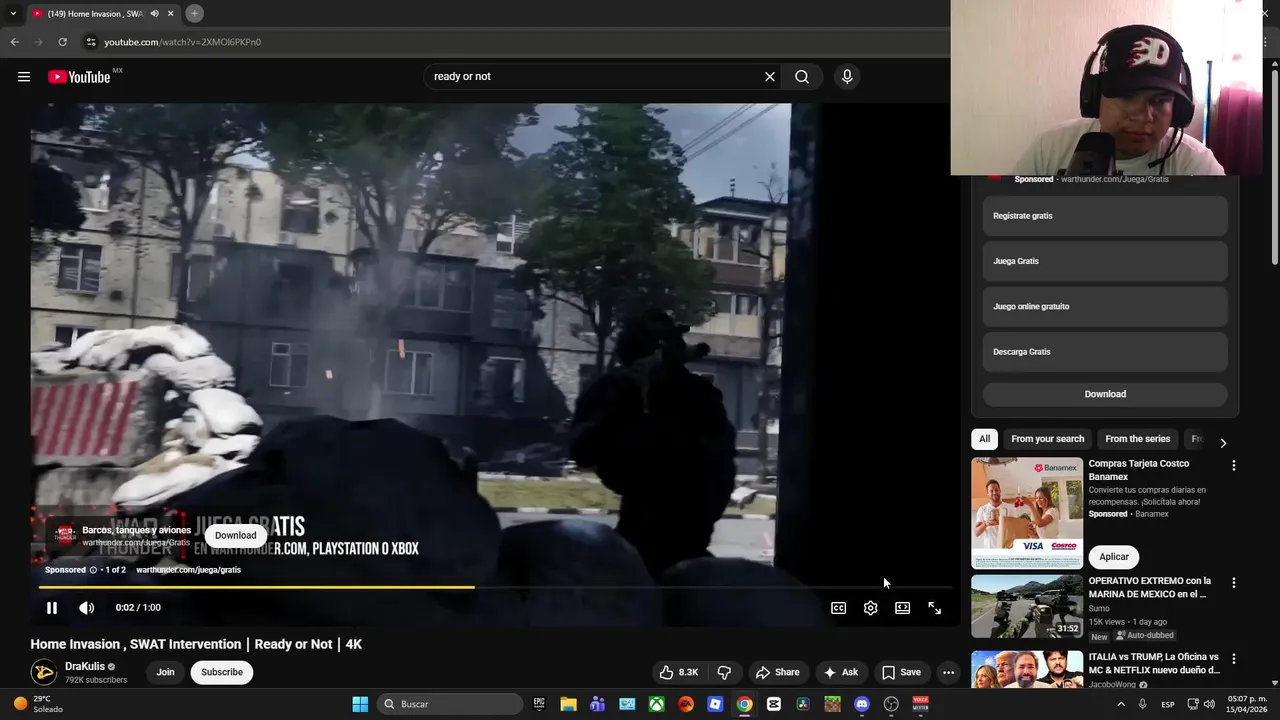Seek on the video progress bar

(x=494, y=587)
